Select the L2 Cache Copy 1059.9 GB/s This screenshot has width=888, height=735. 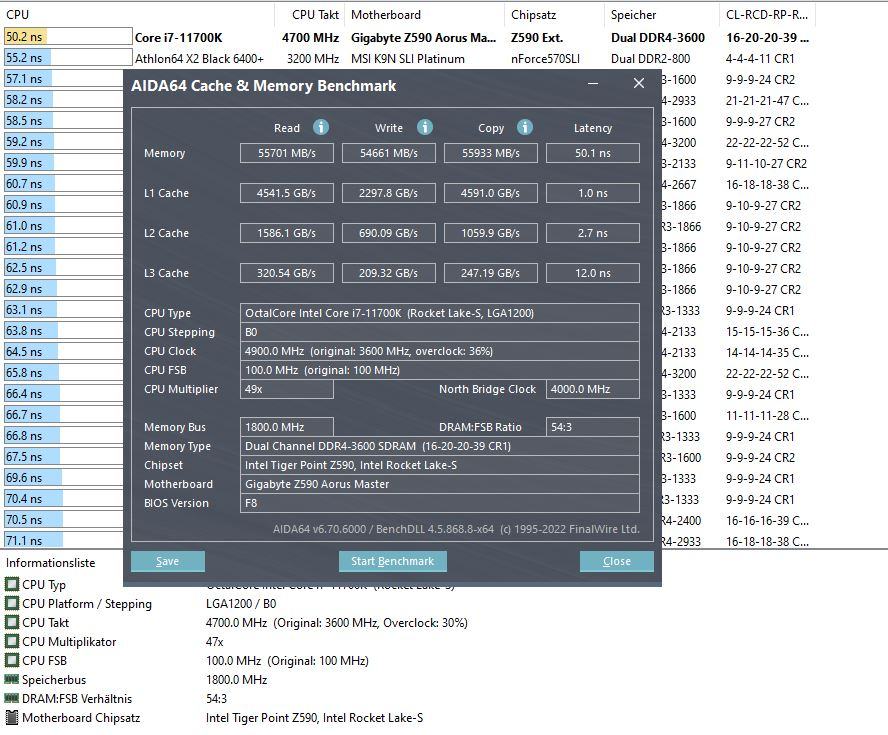[490, 233]
